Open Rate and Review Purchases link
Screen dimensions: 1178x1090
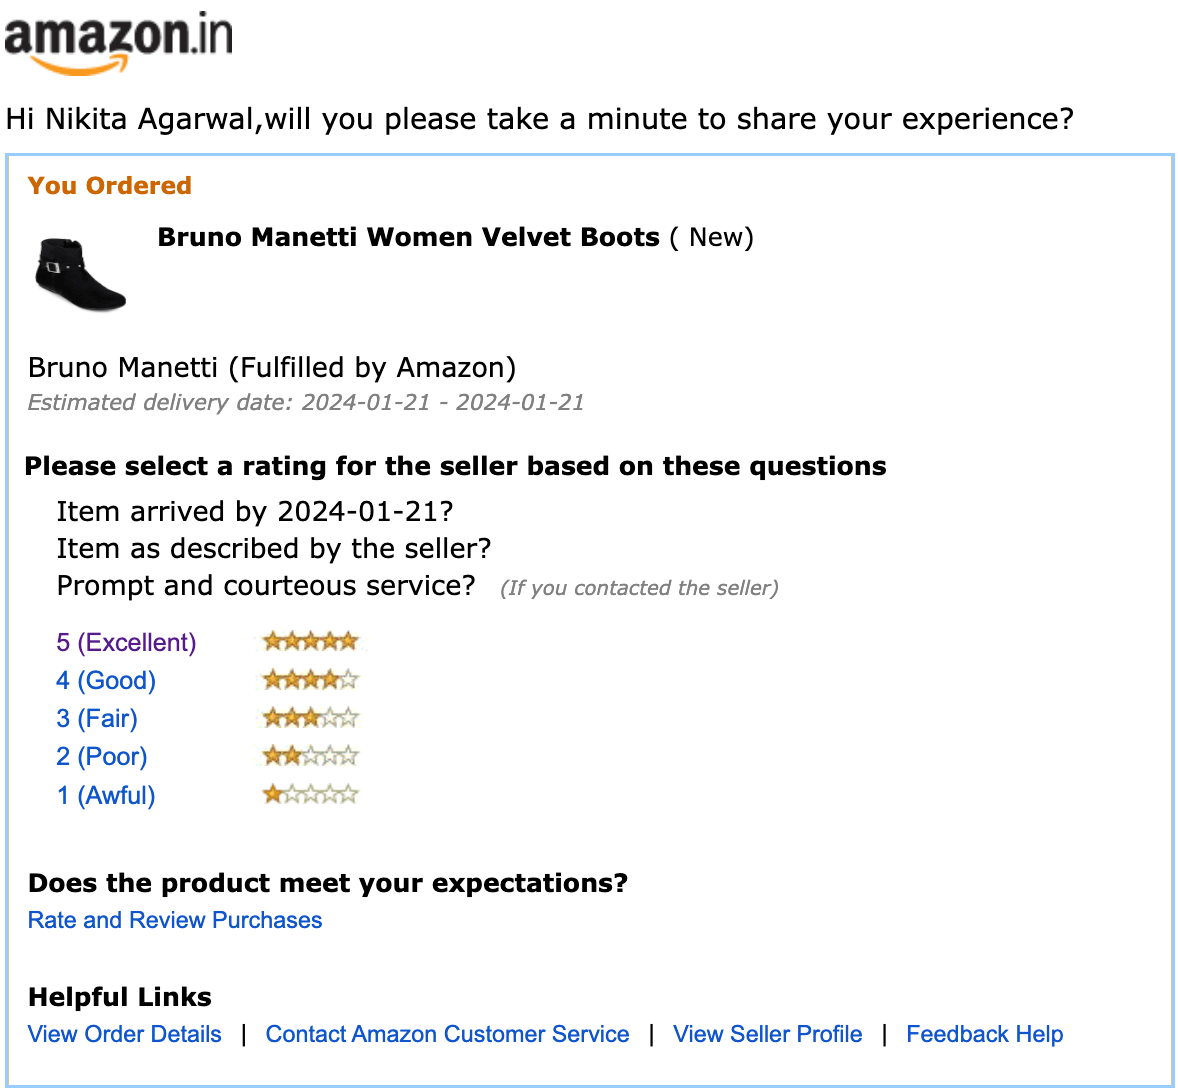tap(175, 920)
